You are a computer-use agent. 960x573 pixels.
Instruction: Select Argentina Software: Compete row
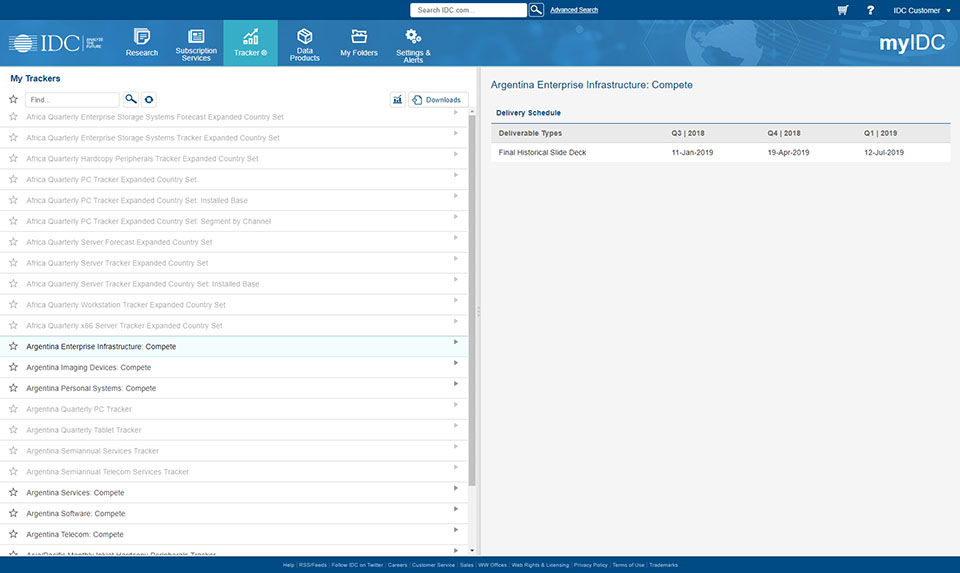[x=234, y=513]
